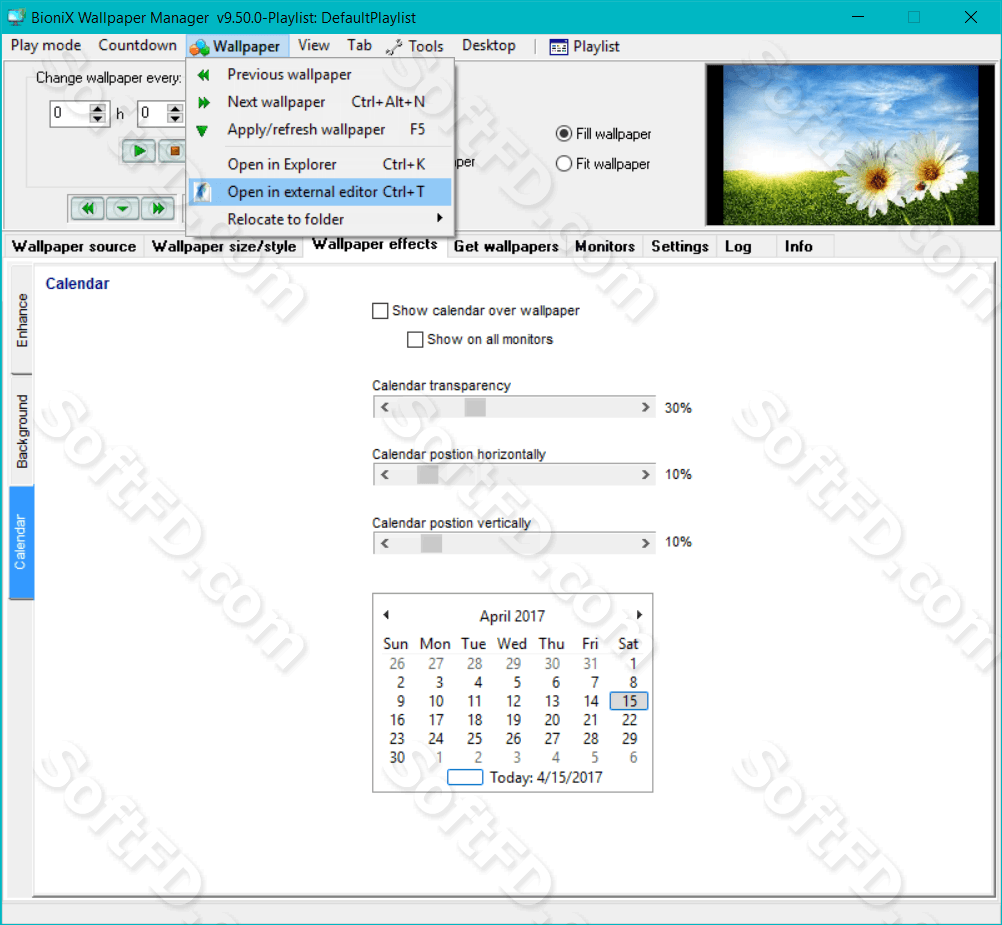Viewport: 1002px width, 925px height.
Task: Switch to Wallpaper size/style tab
Action: coord(224,247)
